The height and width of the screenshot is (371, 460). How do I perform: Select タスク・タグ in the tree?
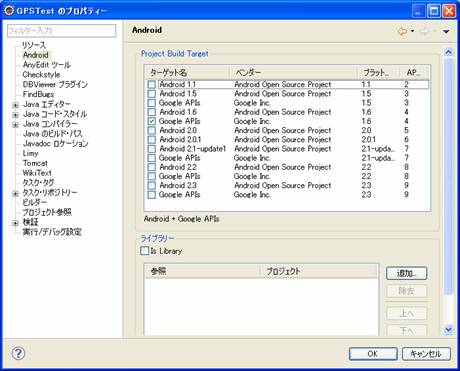click(x=38, y=183)
